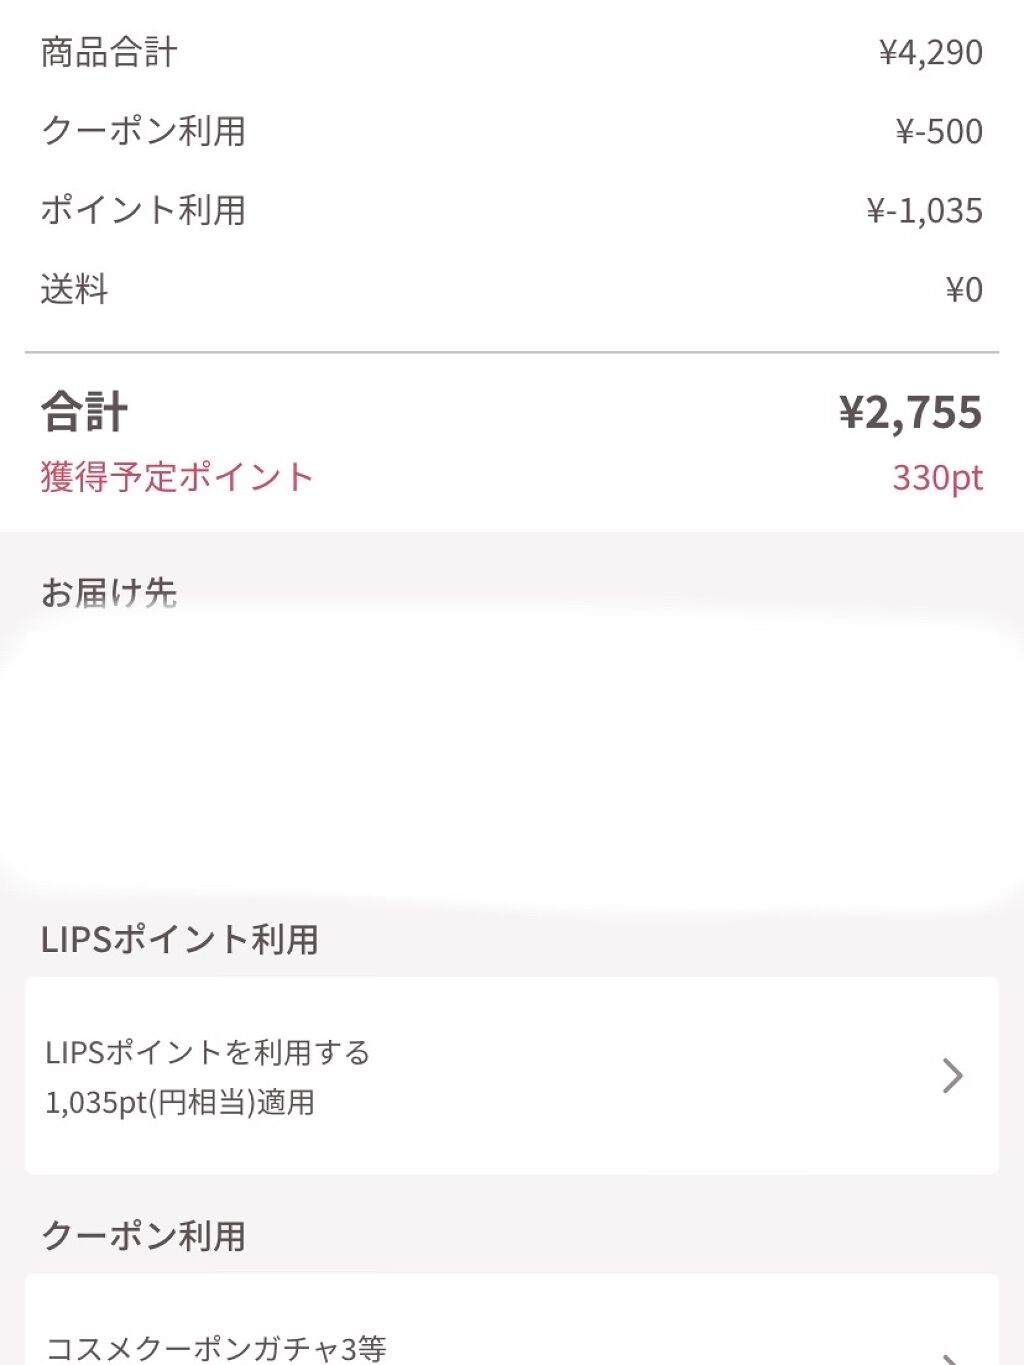
Task: Tap the 獲得予定ポイント pink label
Action: [x=177, y=477]
